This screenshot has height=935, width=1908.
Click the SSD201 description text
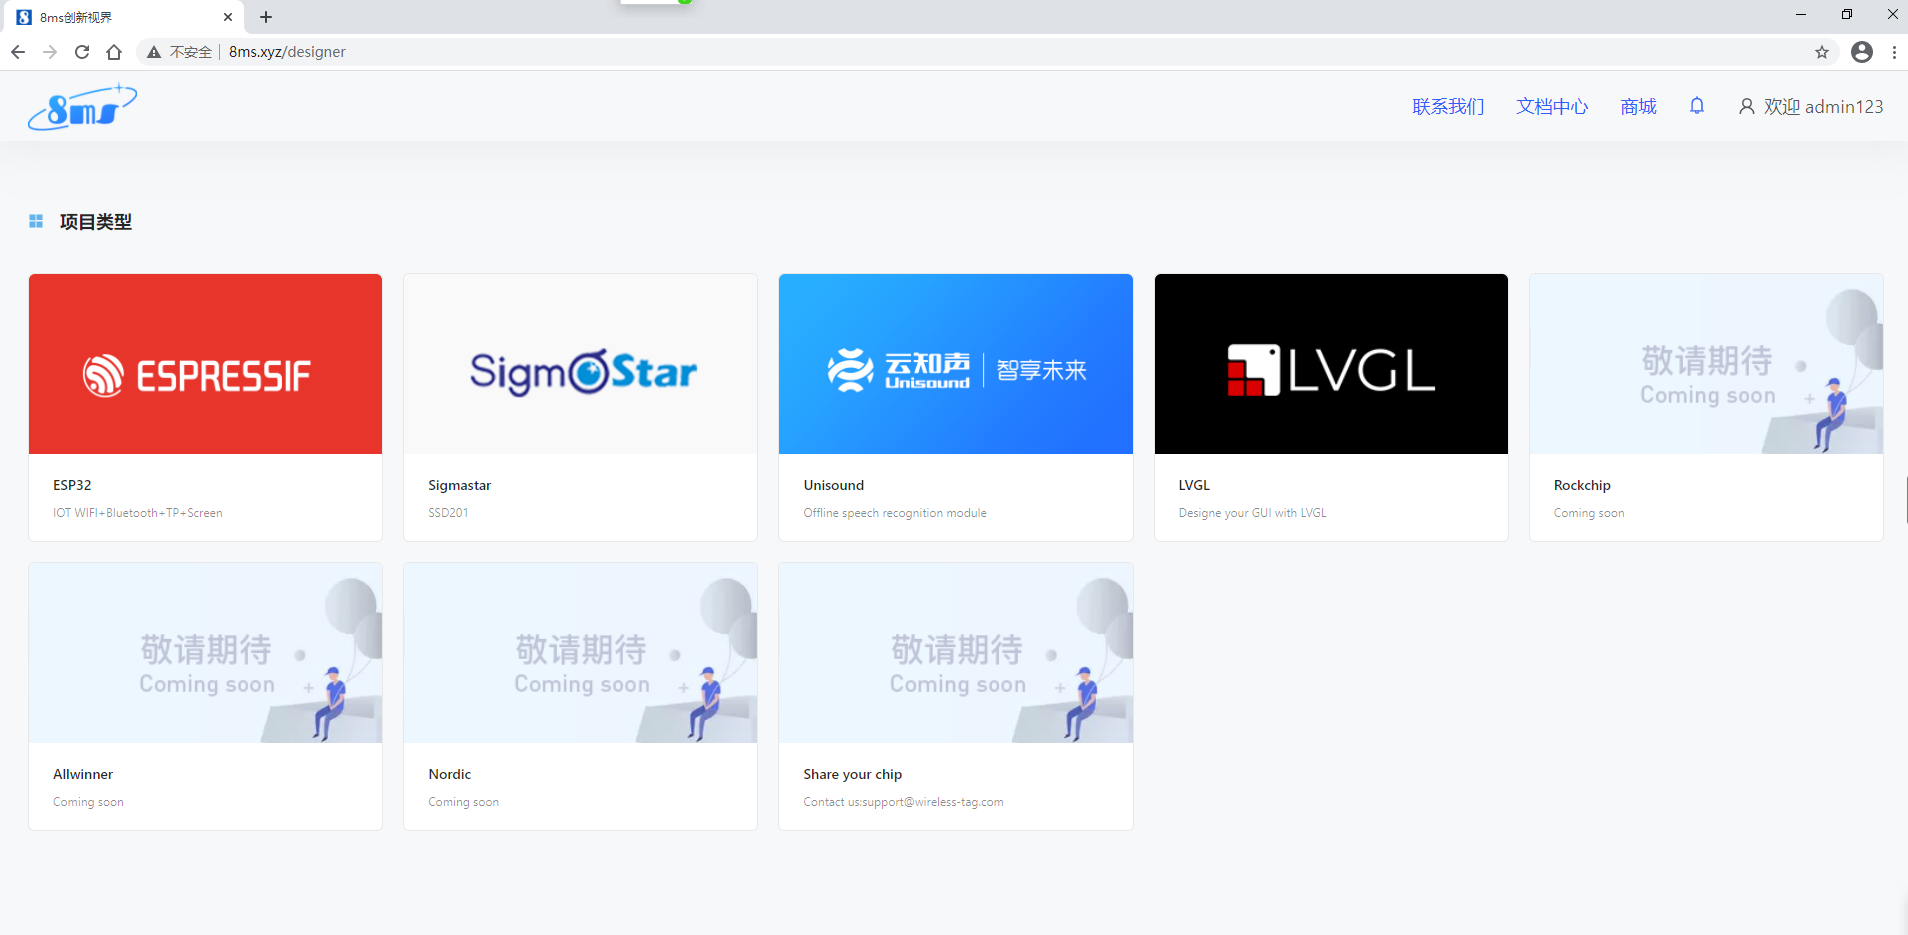[x=448, y=513]
